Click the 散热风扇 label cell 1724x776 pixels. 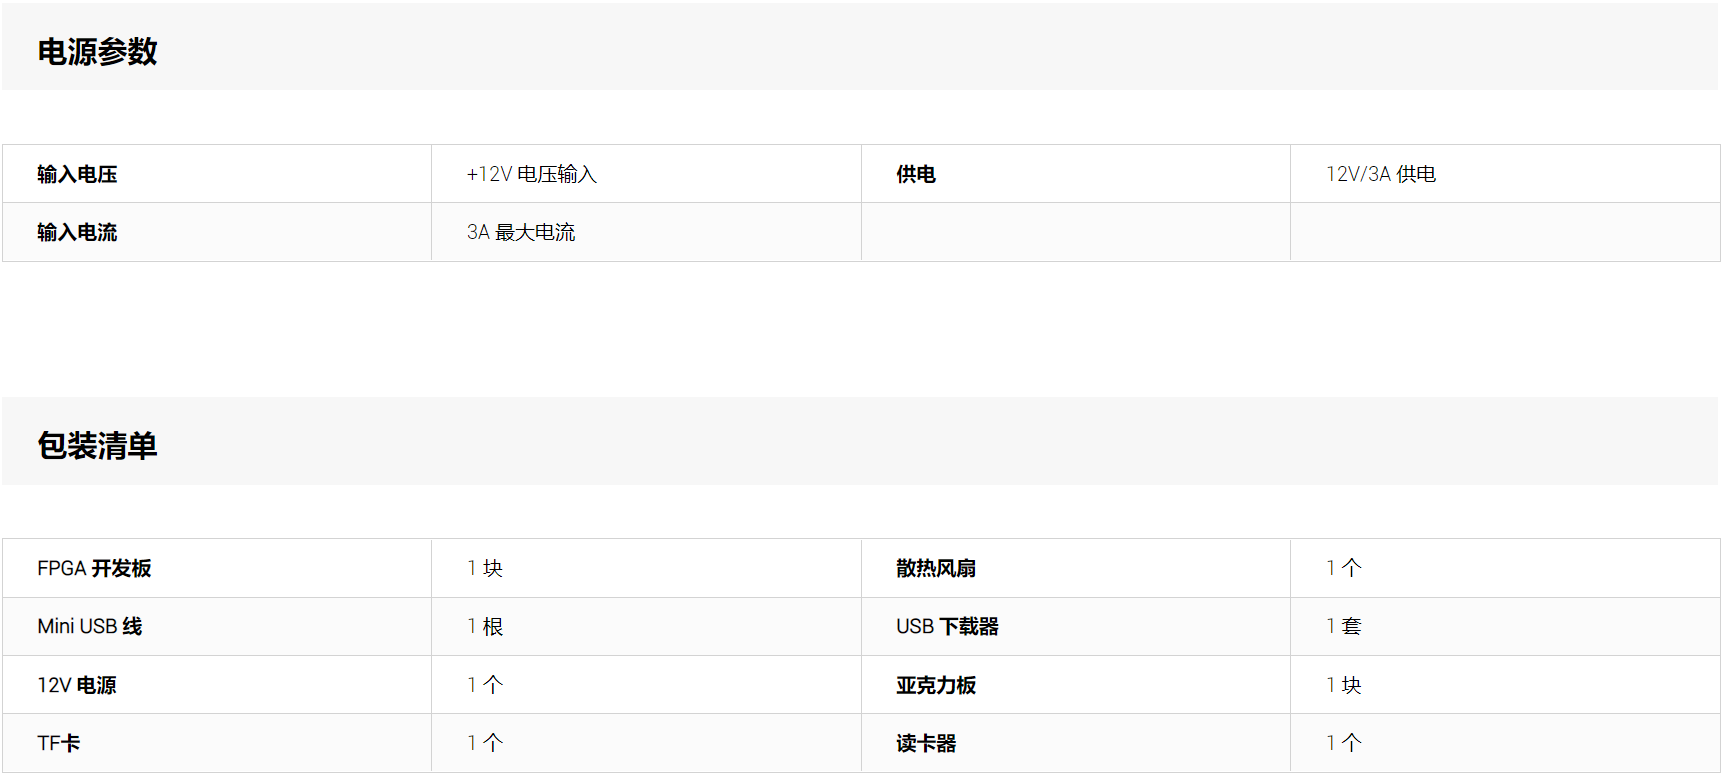935,569
